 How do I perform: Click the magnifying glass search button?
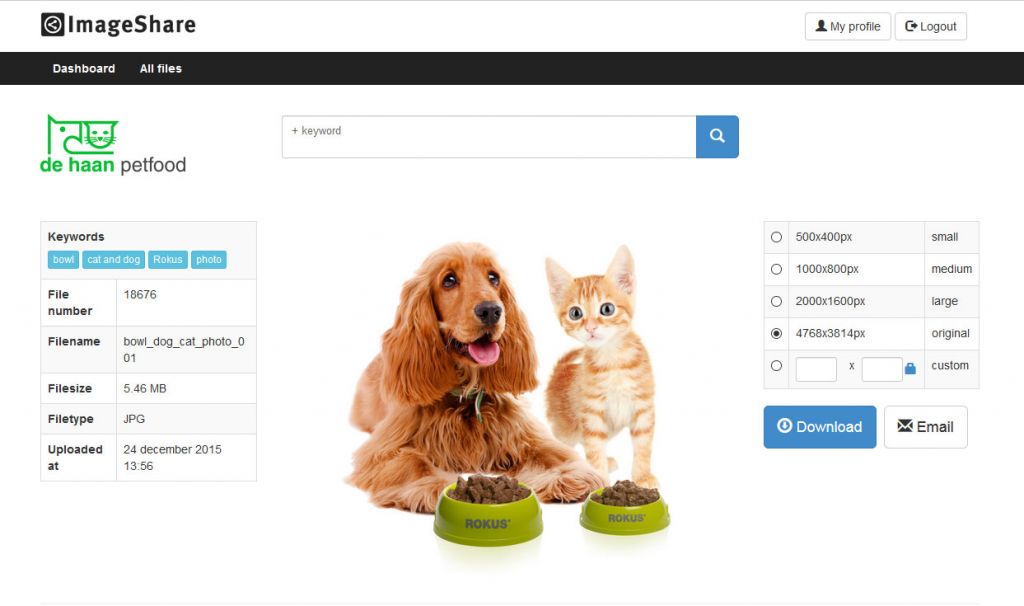[x=717, y=136]
